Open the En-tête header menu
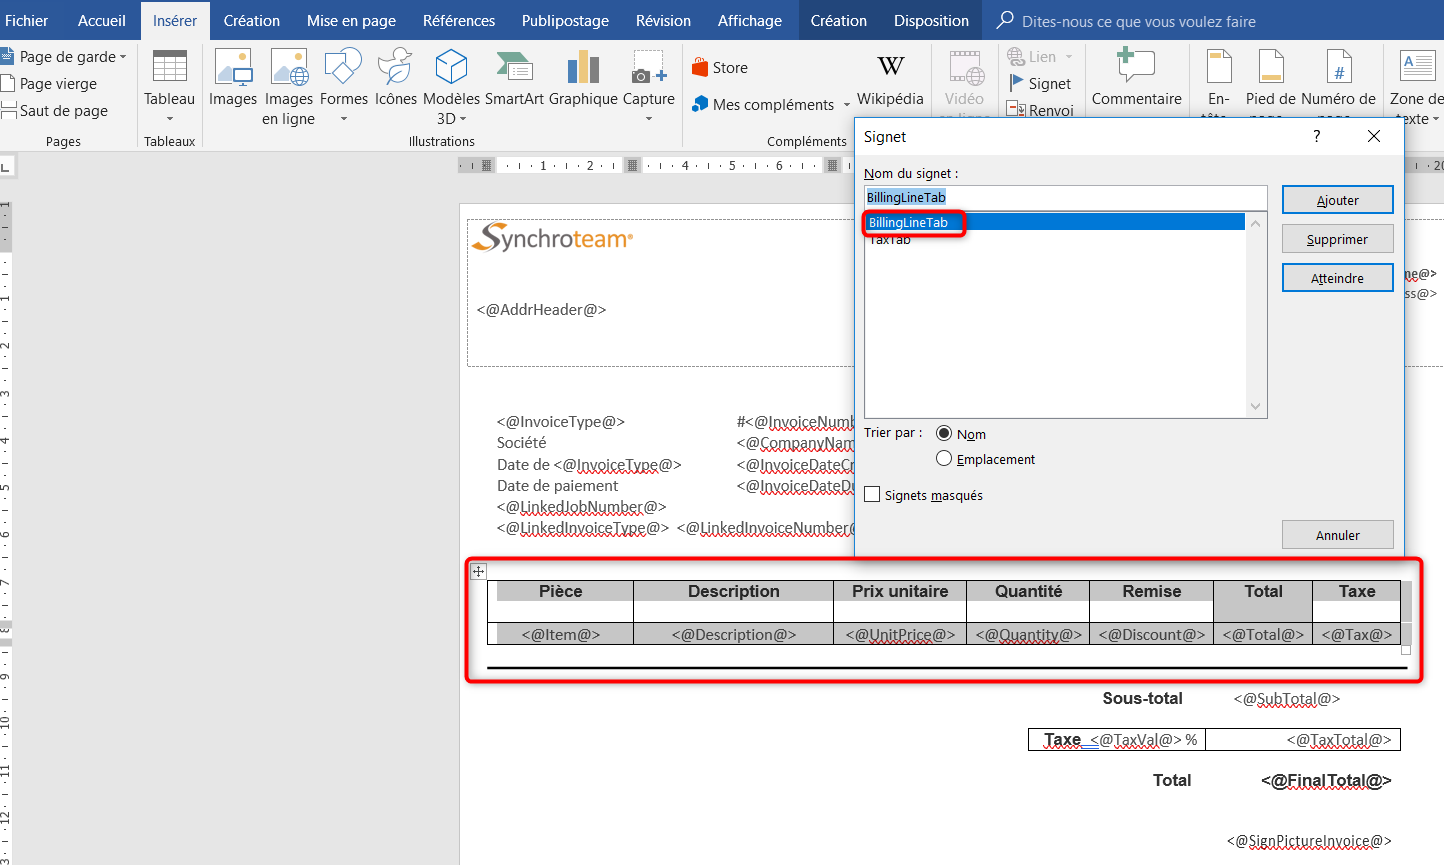The height and width of the screenshot is (865, 1444). 1219,82
